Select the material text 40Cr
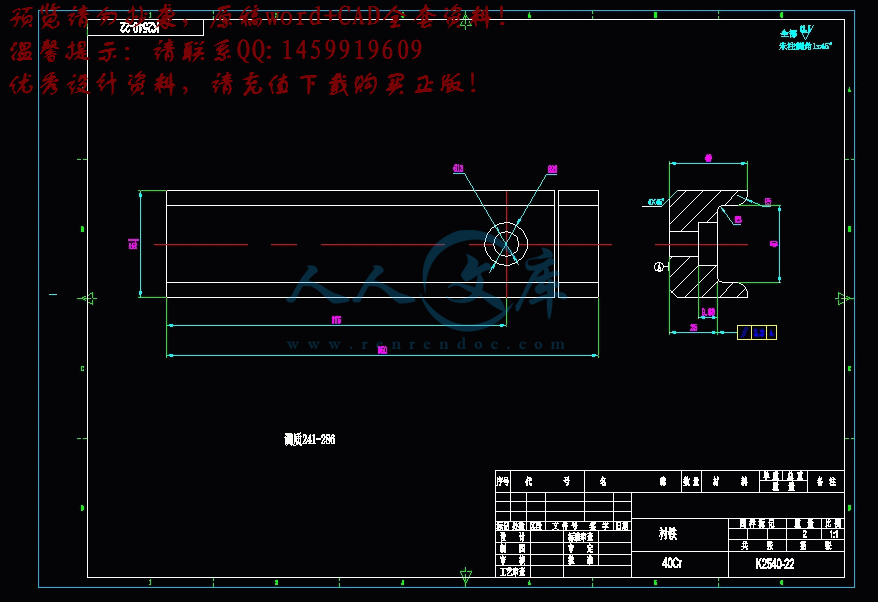 tap(671, 563)
